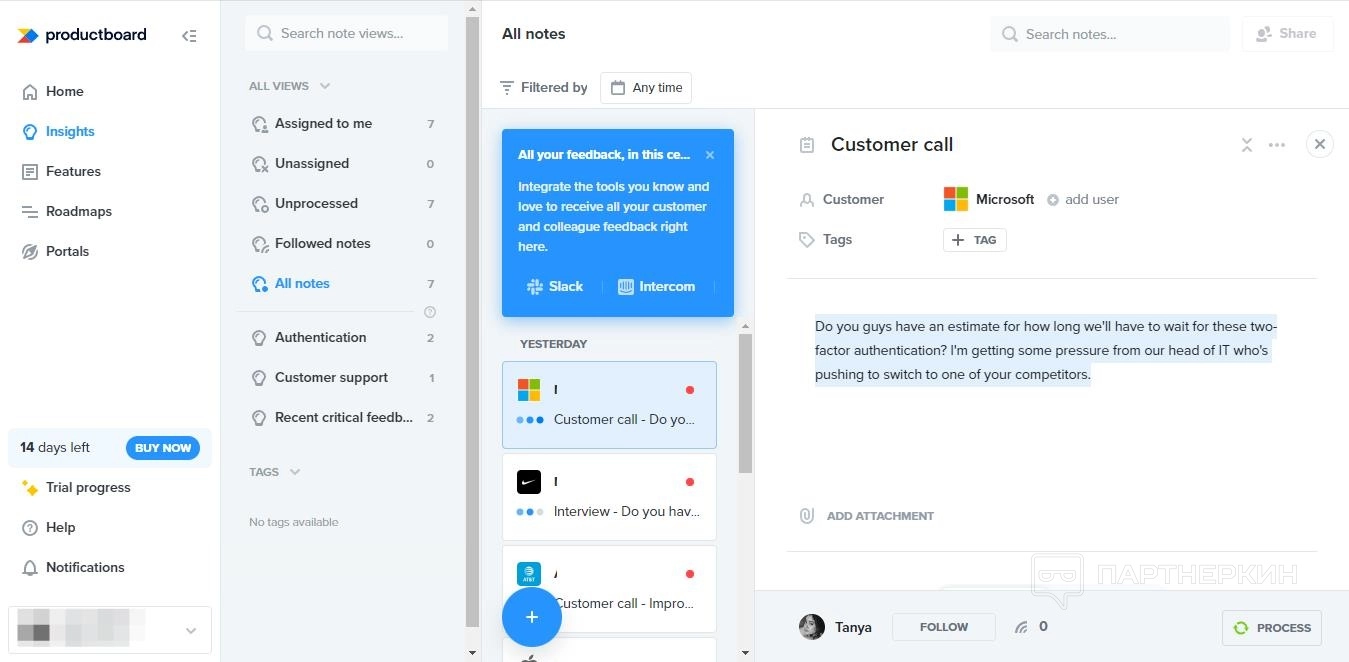The image size is (1349, 662).
Task: Open the Home page
Action: tap(64, 91)
